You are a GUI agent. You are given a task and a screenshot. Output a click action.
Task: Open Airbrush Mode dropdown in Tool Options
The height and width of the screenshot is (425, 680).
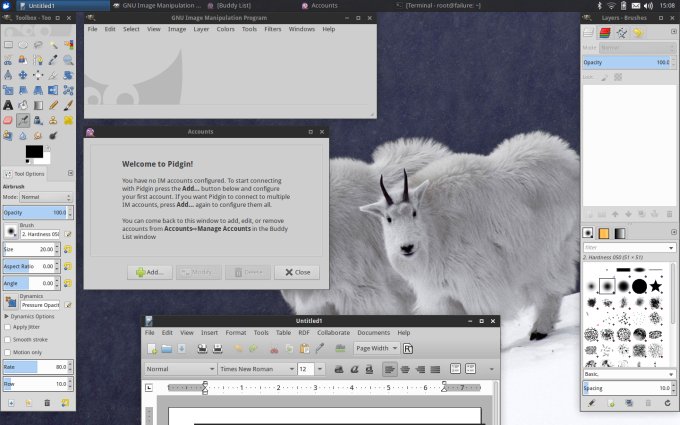point(45,197)
